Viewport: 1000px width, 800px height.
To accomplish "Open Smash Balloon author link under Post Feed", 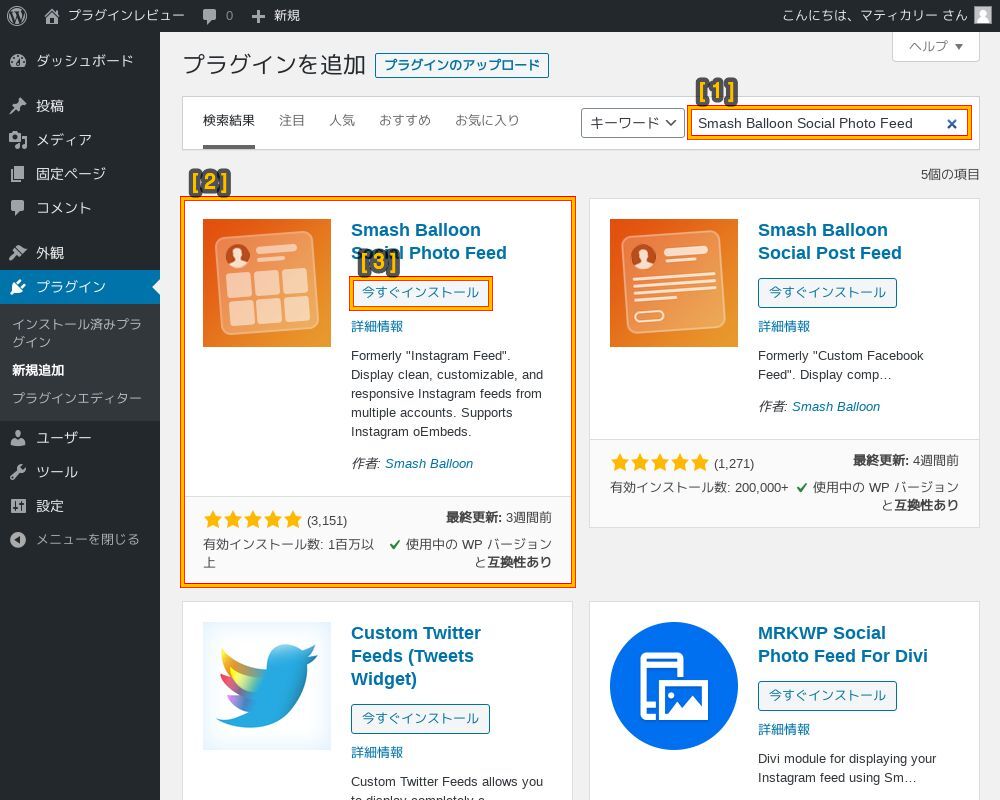I will (x=836, y=407).
